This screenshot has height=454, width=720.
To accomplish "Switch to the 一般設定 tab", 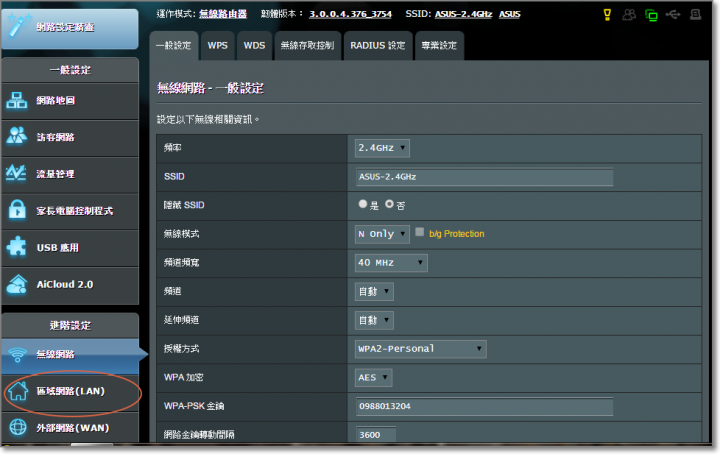I will click(174, 45).
